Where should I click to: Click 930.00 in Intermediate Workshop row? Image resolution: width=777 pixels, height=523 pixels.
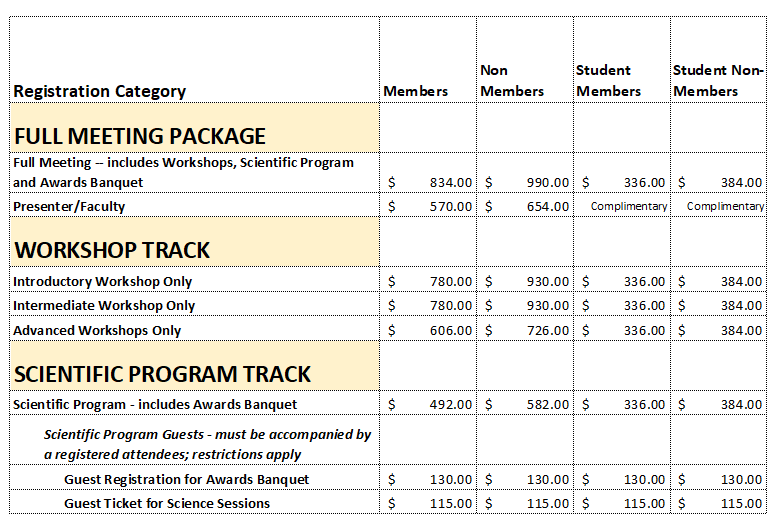(x=548, y=305)
